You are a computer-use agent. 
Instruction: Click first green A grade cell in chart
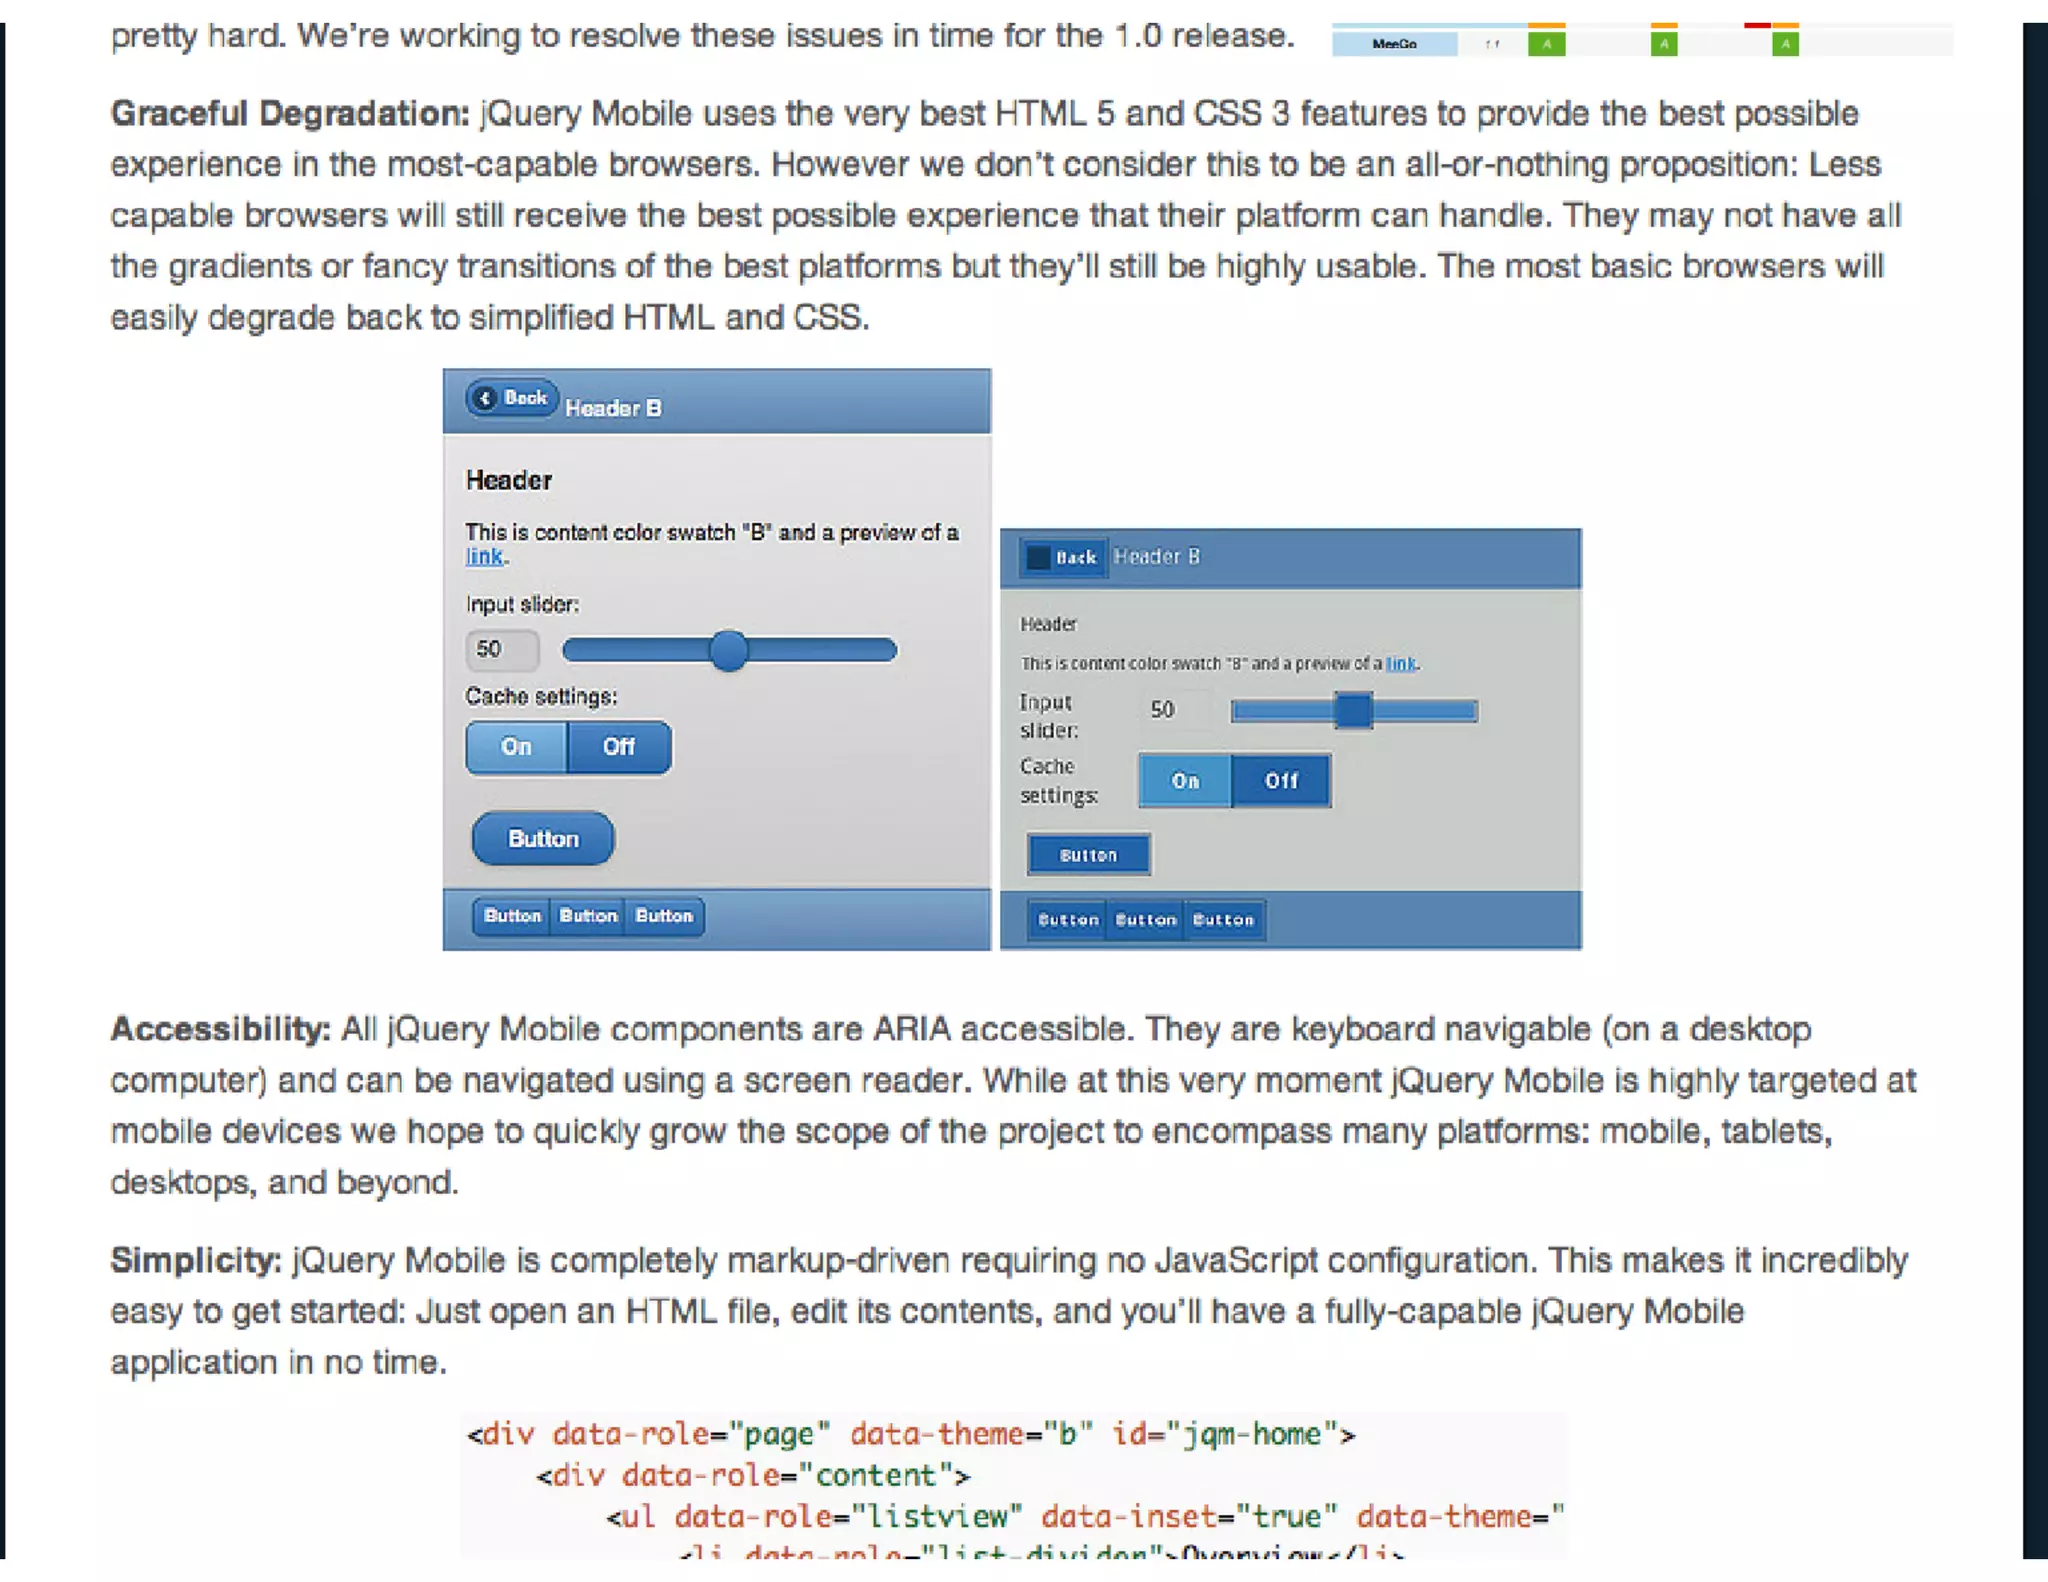click(1546, 44)
